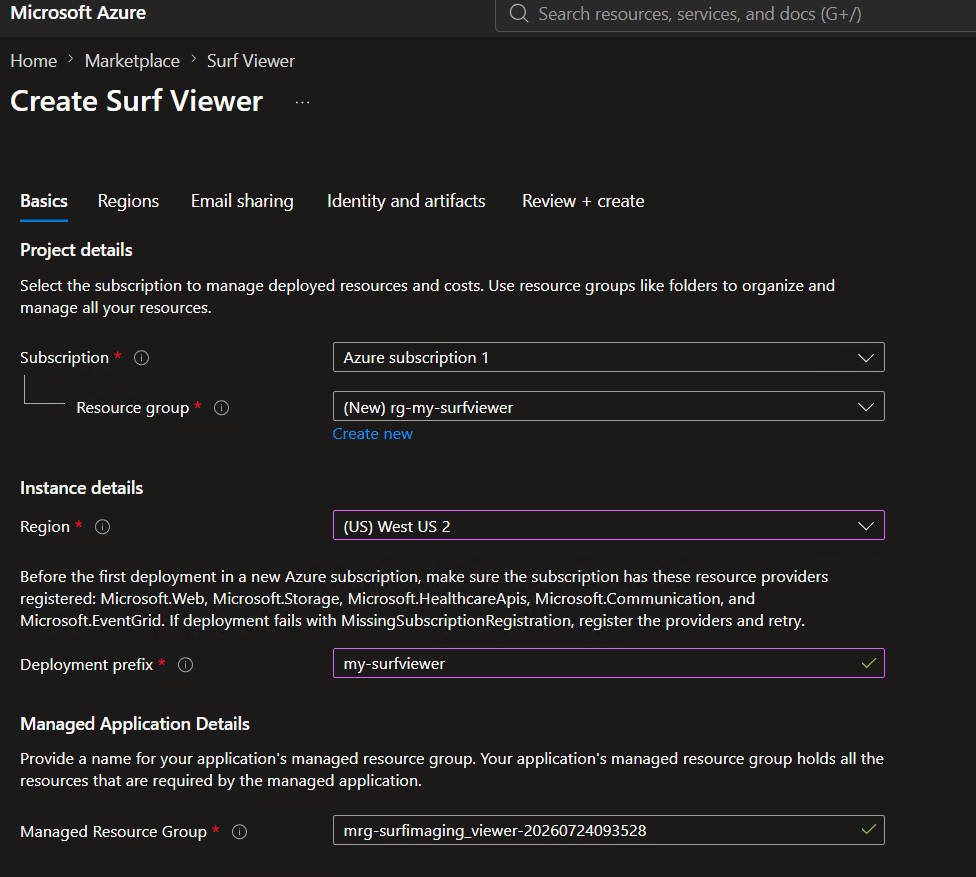Click the Deployment prefix field label
The width and height of the screenshot is (976, 877).
pos(87,665)
